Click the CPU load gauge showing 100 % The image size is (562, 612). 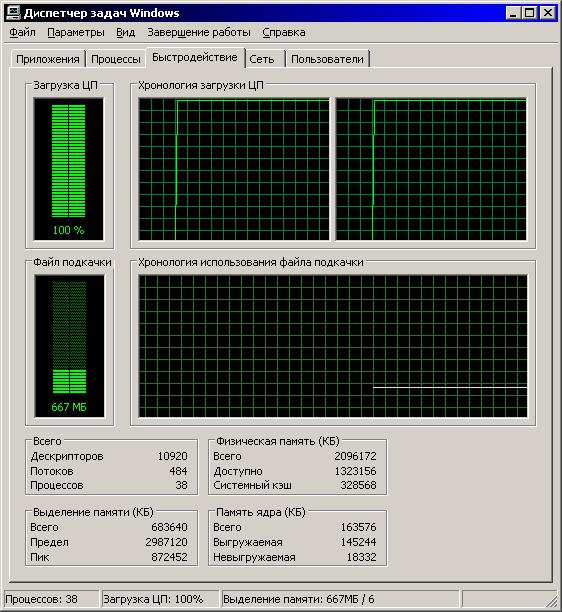[69, 169]
